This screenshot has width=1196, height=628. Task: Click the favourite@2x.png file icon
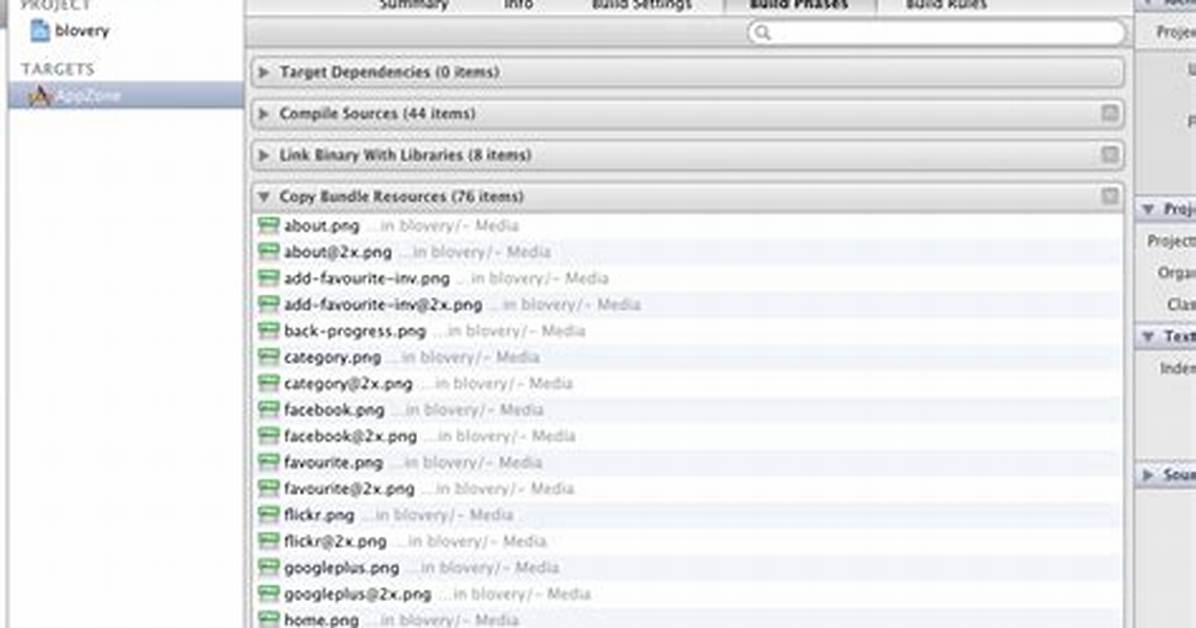click(268, 488)
